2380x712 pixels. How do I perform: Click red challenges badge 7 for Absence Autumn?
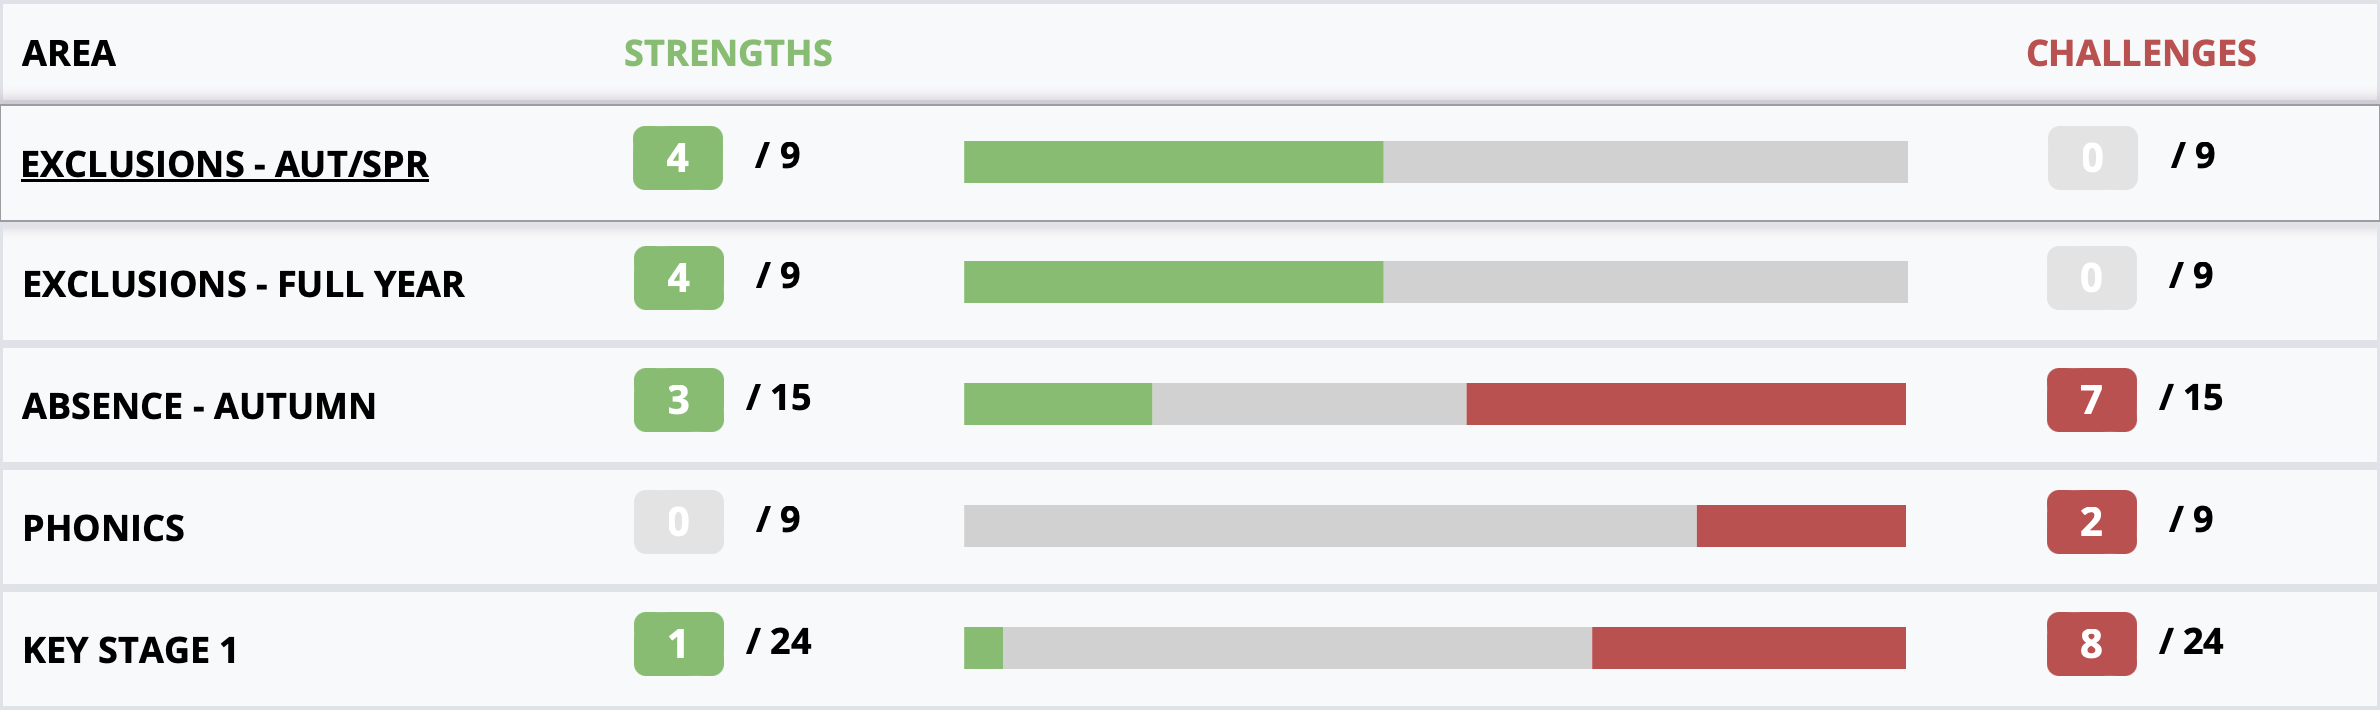[2092, 400]
